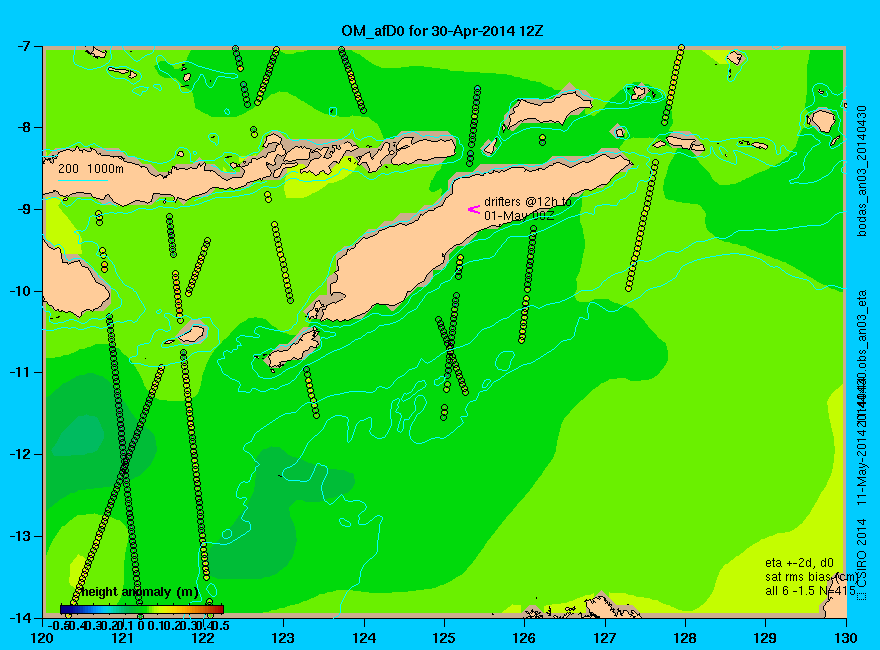Image resolution: width=880 pixels, height=650 pixels.
Task: Click the height anomaly color bar
Action: tap(142, 609)
